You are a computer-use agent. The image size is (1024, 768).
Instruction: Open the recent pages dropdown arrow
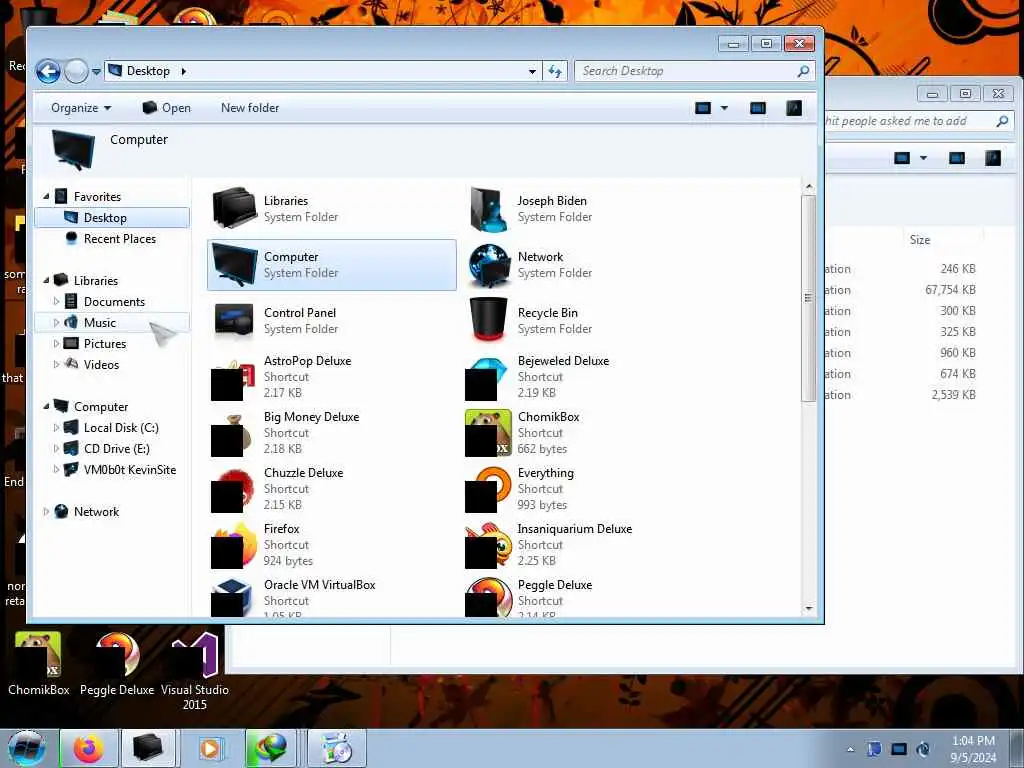[96, 71]
